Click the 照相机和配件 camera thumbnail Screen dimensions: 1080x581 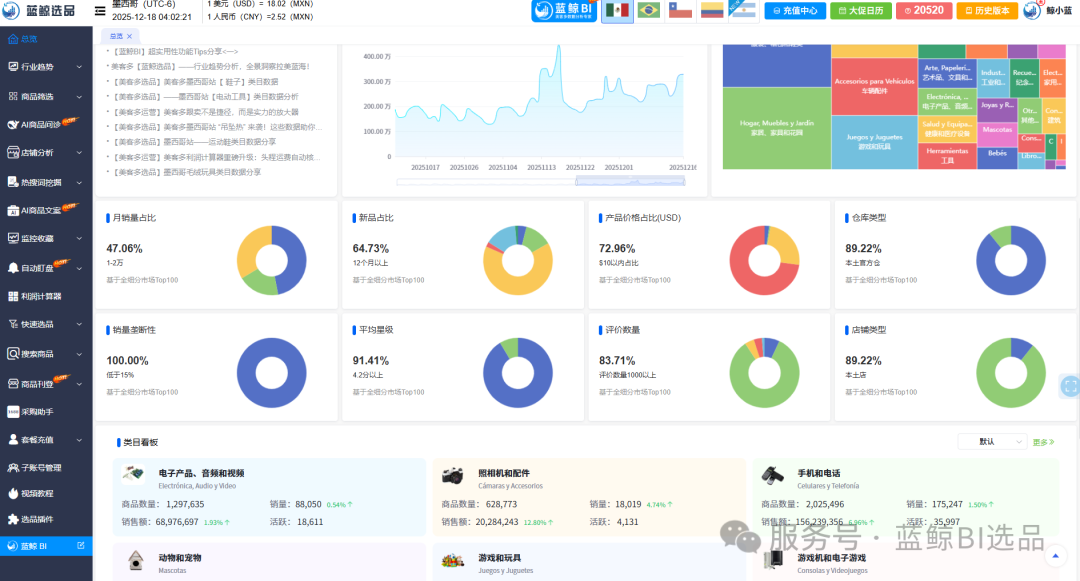coord(453,475)
